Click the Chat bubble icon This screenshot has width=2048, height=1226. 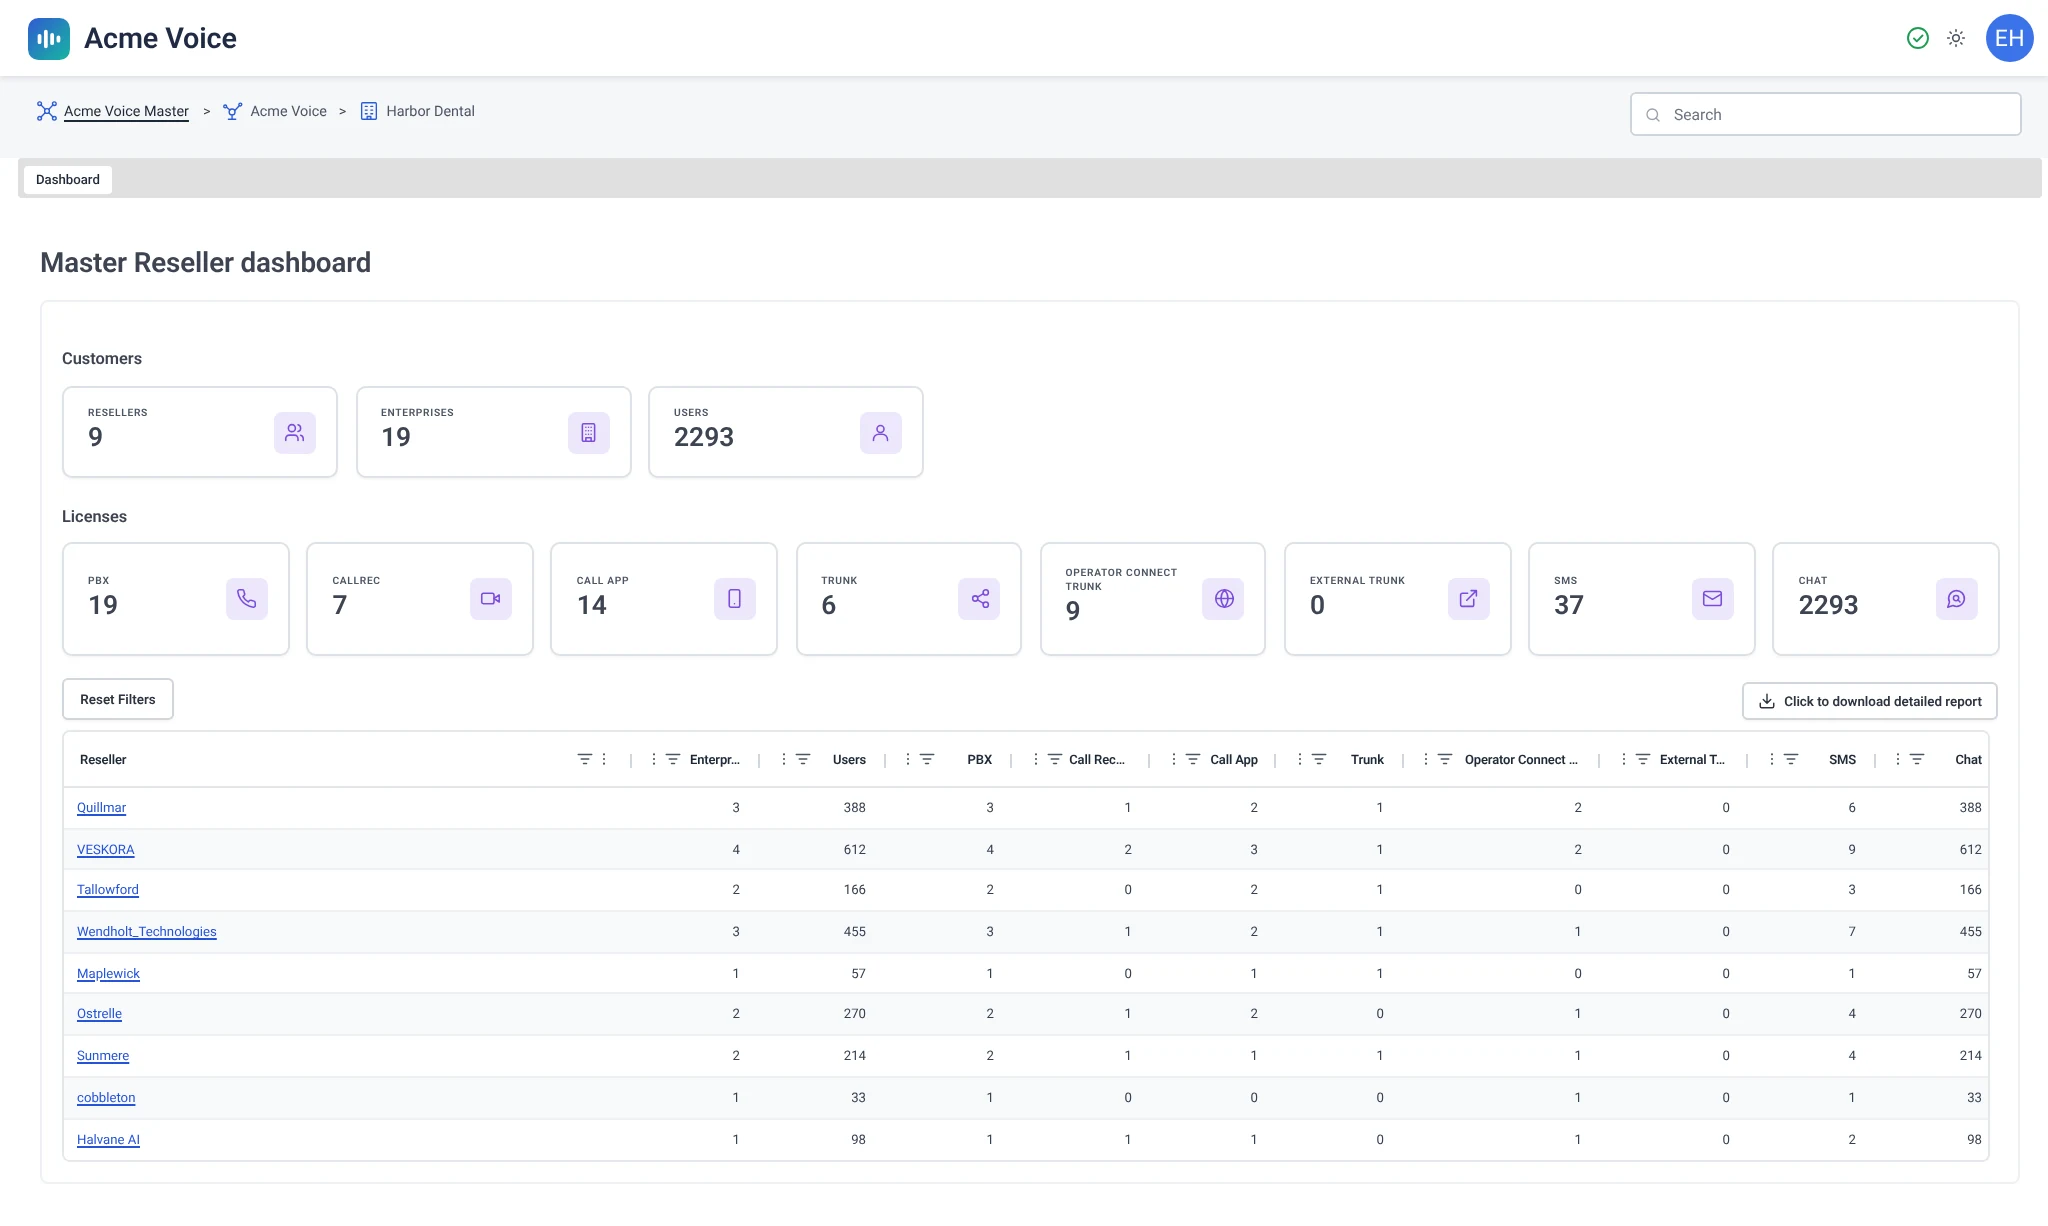click(x=1957, y=599)
